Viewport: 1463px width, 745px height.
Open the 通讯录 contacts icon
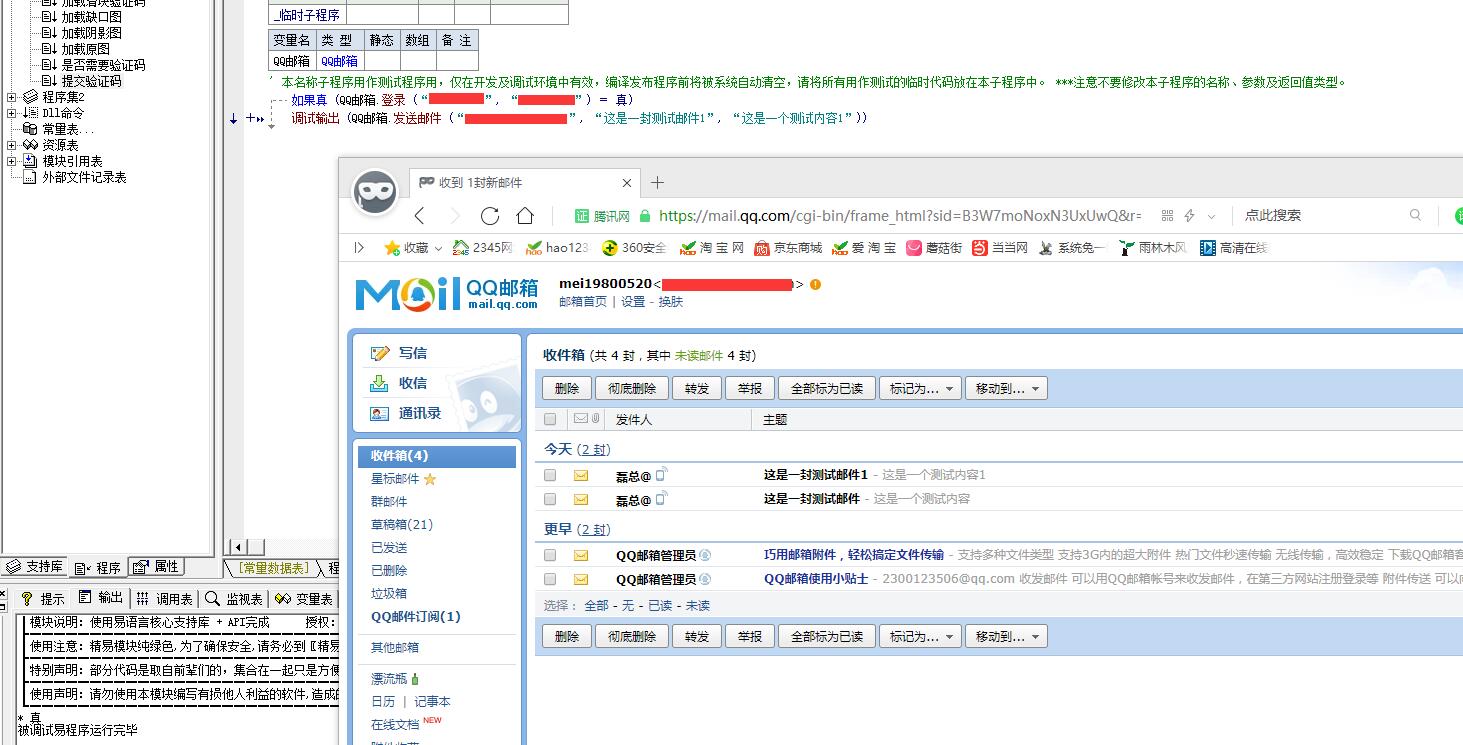(381, 413)
